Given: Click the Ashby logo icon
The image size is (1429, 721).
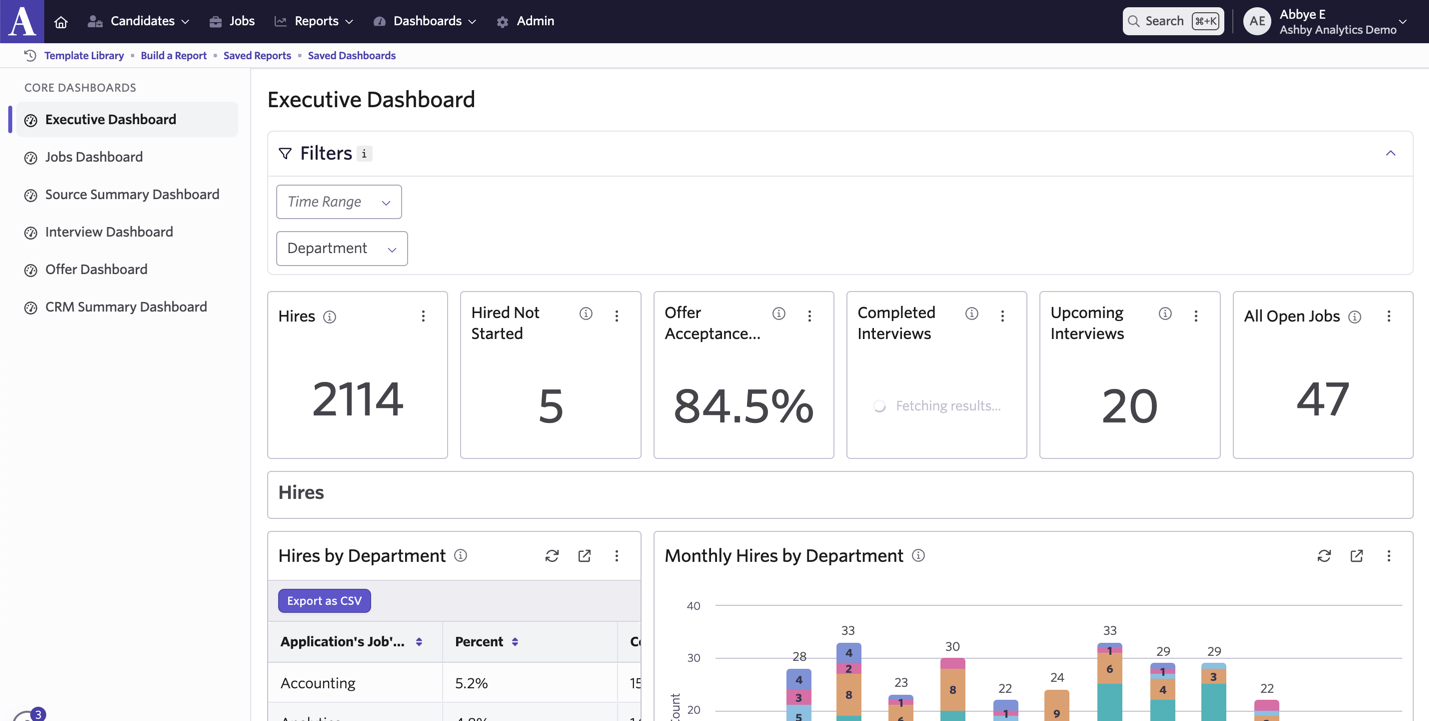Looking at the screenshot, I should [22, 21].
